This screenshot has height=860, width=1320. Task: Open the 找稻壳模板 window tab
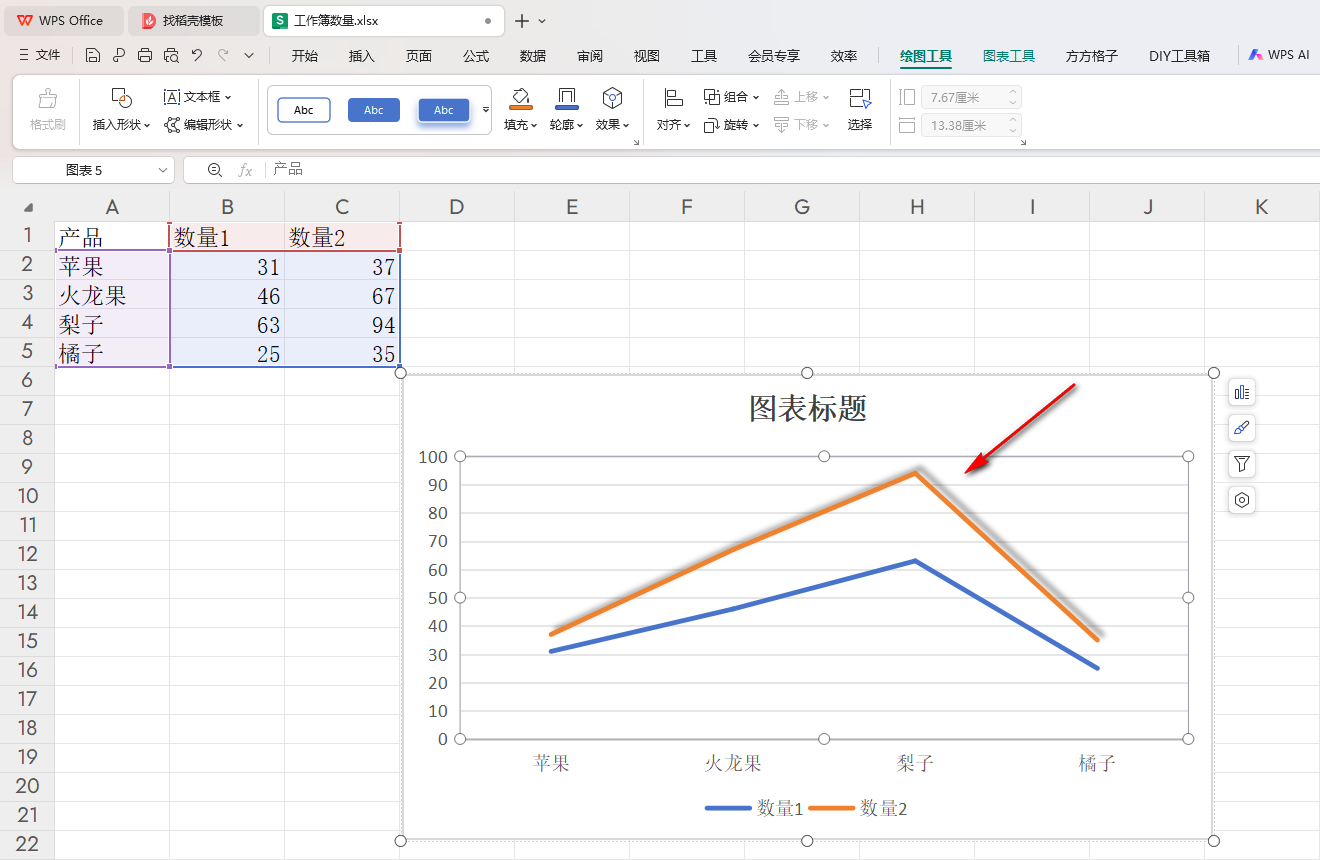[x=193, y=20]
